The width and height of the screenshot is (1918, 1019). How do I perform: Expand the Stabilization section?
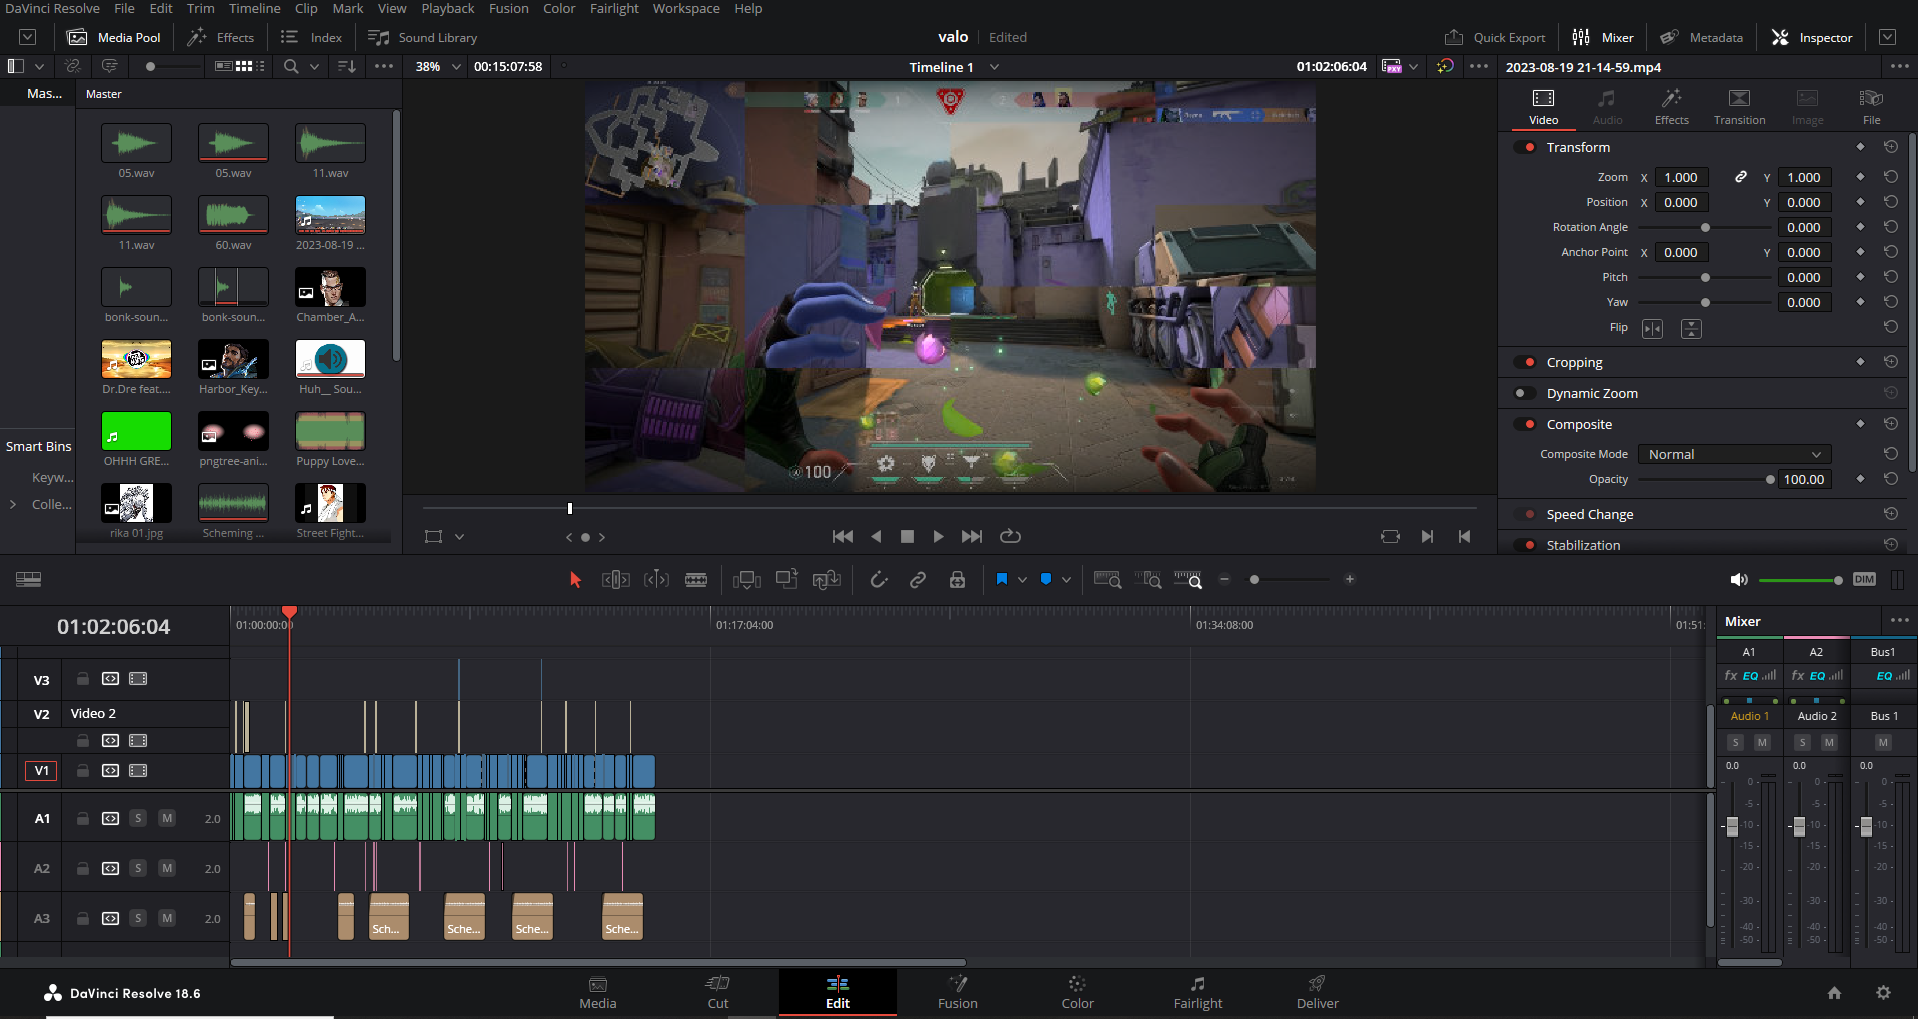coord(1583,545)
